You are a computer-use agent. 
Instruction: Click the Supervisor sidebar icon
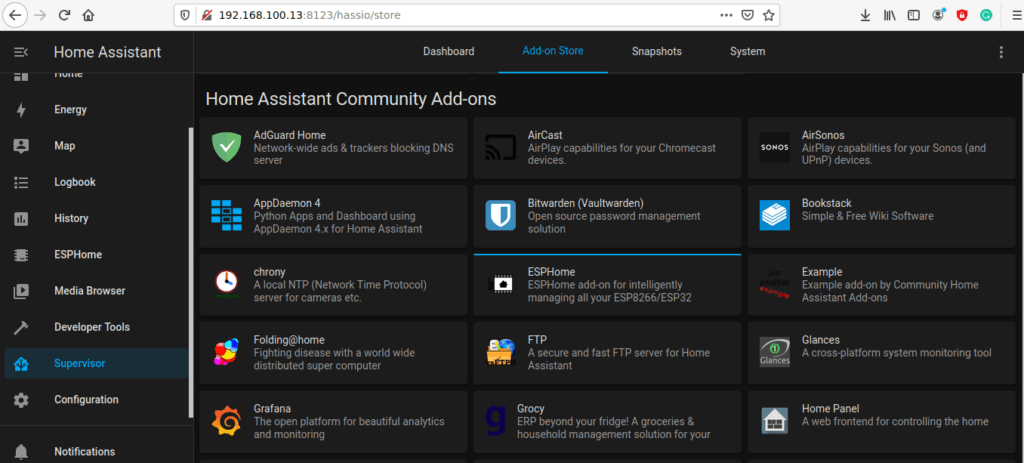21,363
